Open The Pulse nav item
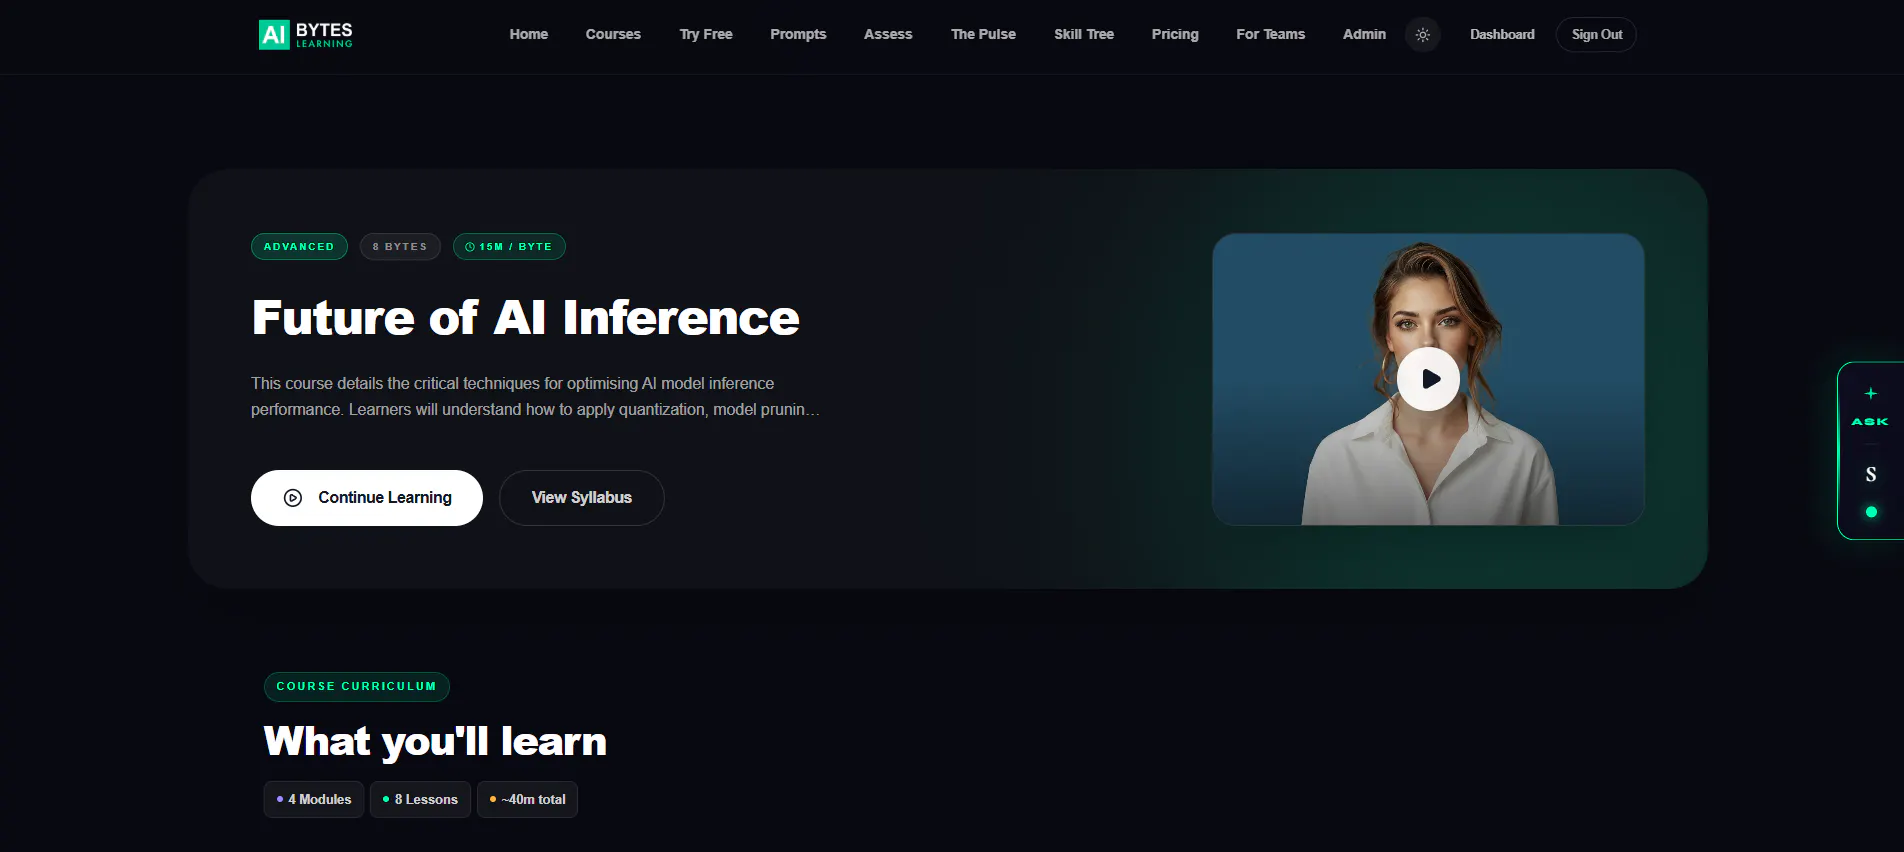The width and height of the screenshot is (1904, 852). [x=983, y=34]
